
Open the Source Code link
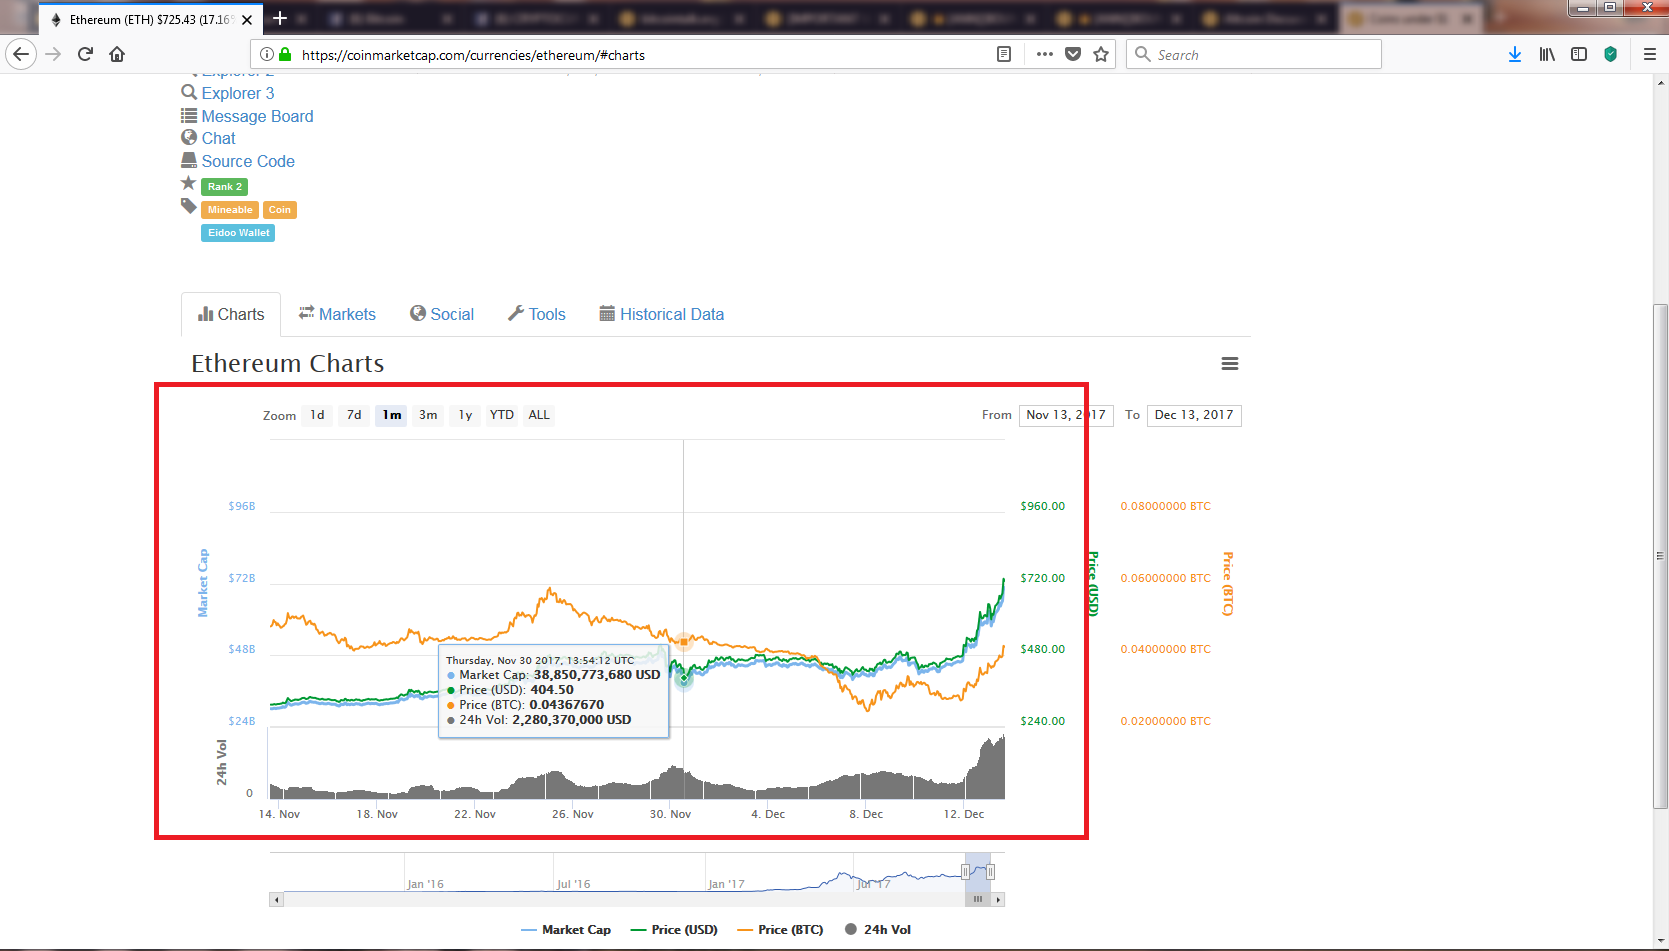pos(248,161)
